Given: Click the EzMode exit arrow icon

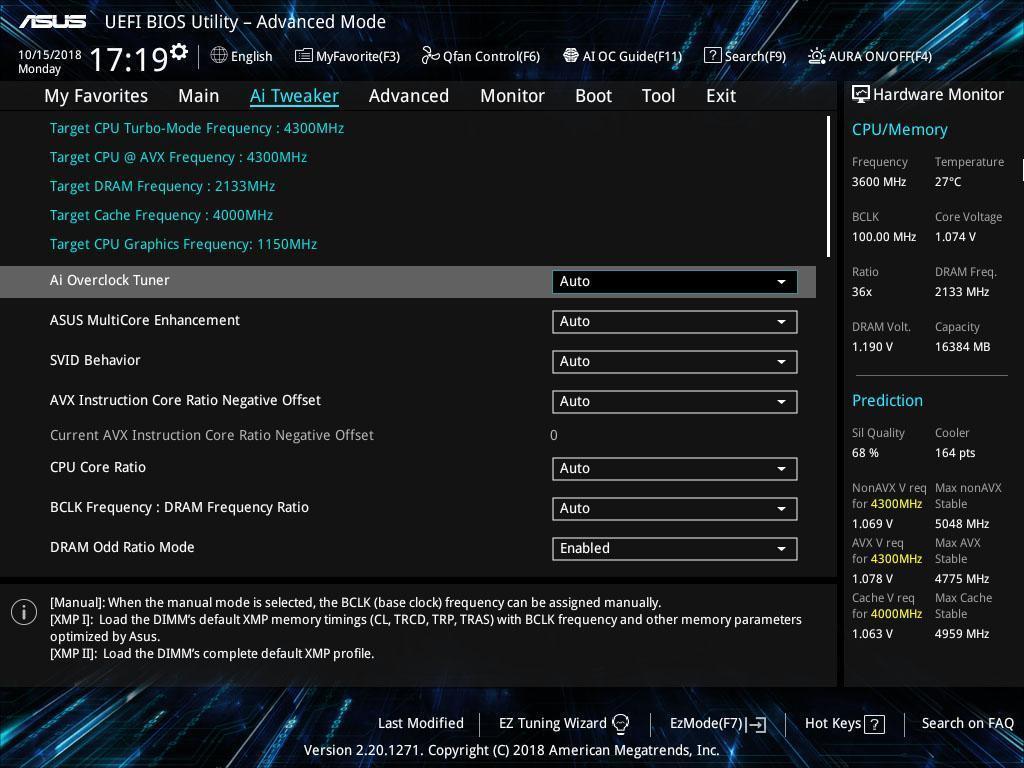Looking at the screenshot, I should (x=756, y=724).
